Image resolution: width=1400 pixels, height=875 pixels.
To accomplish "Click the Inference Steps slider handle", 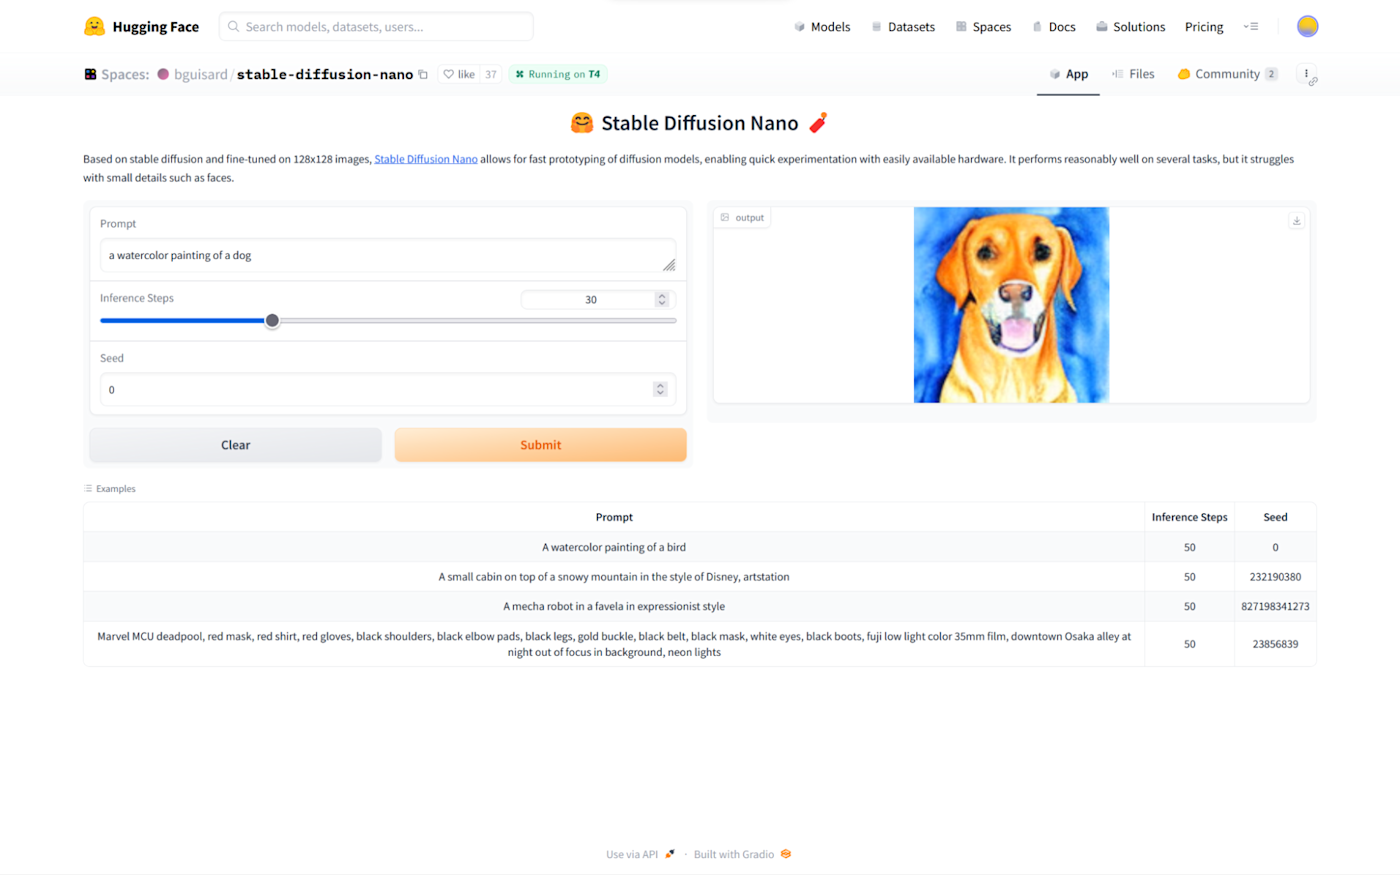I will tap(272, 321).
